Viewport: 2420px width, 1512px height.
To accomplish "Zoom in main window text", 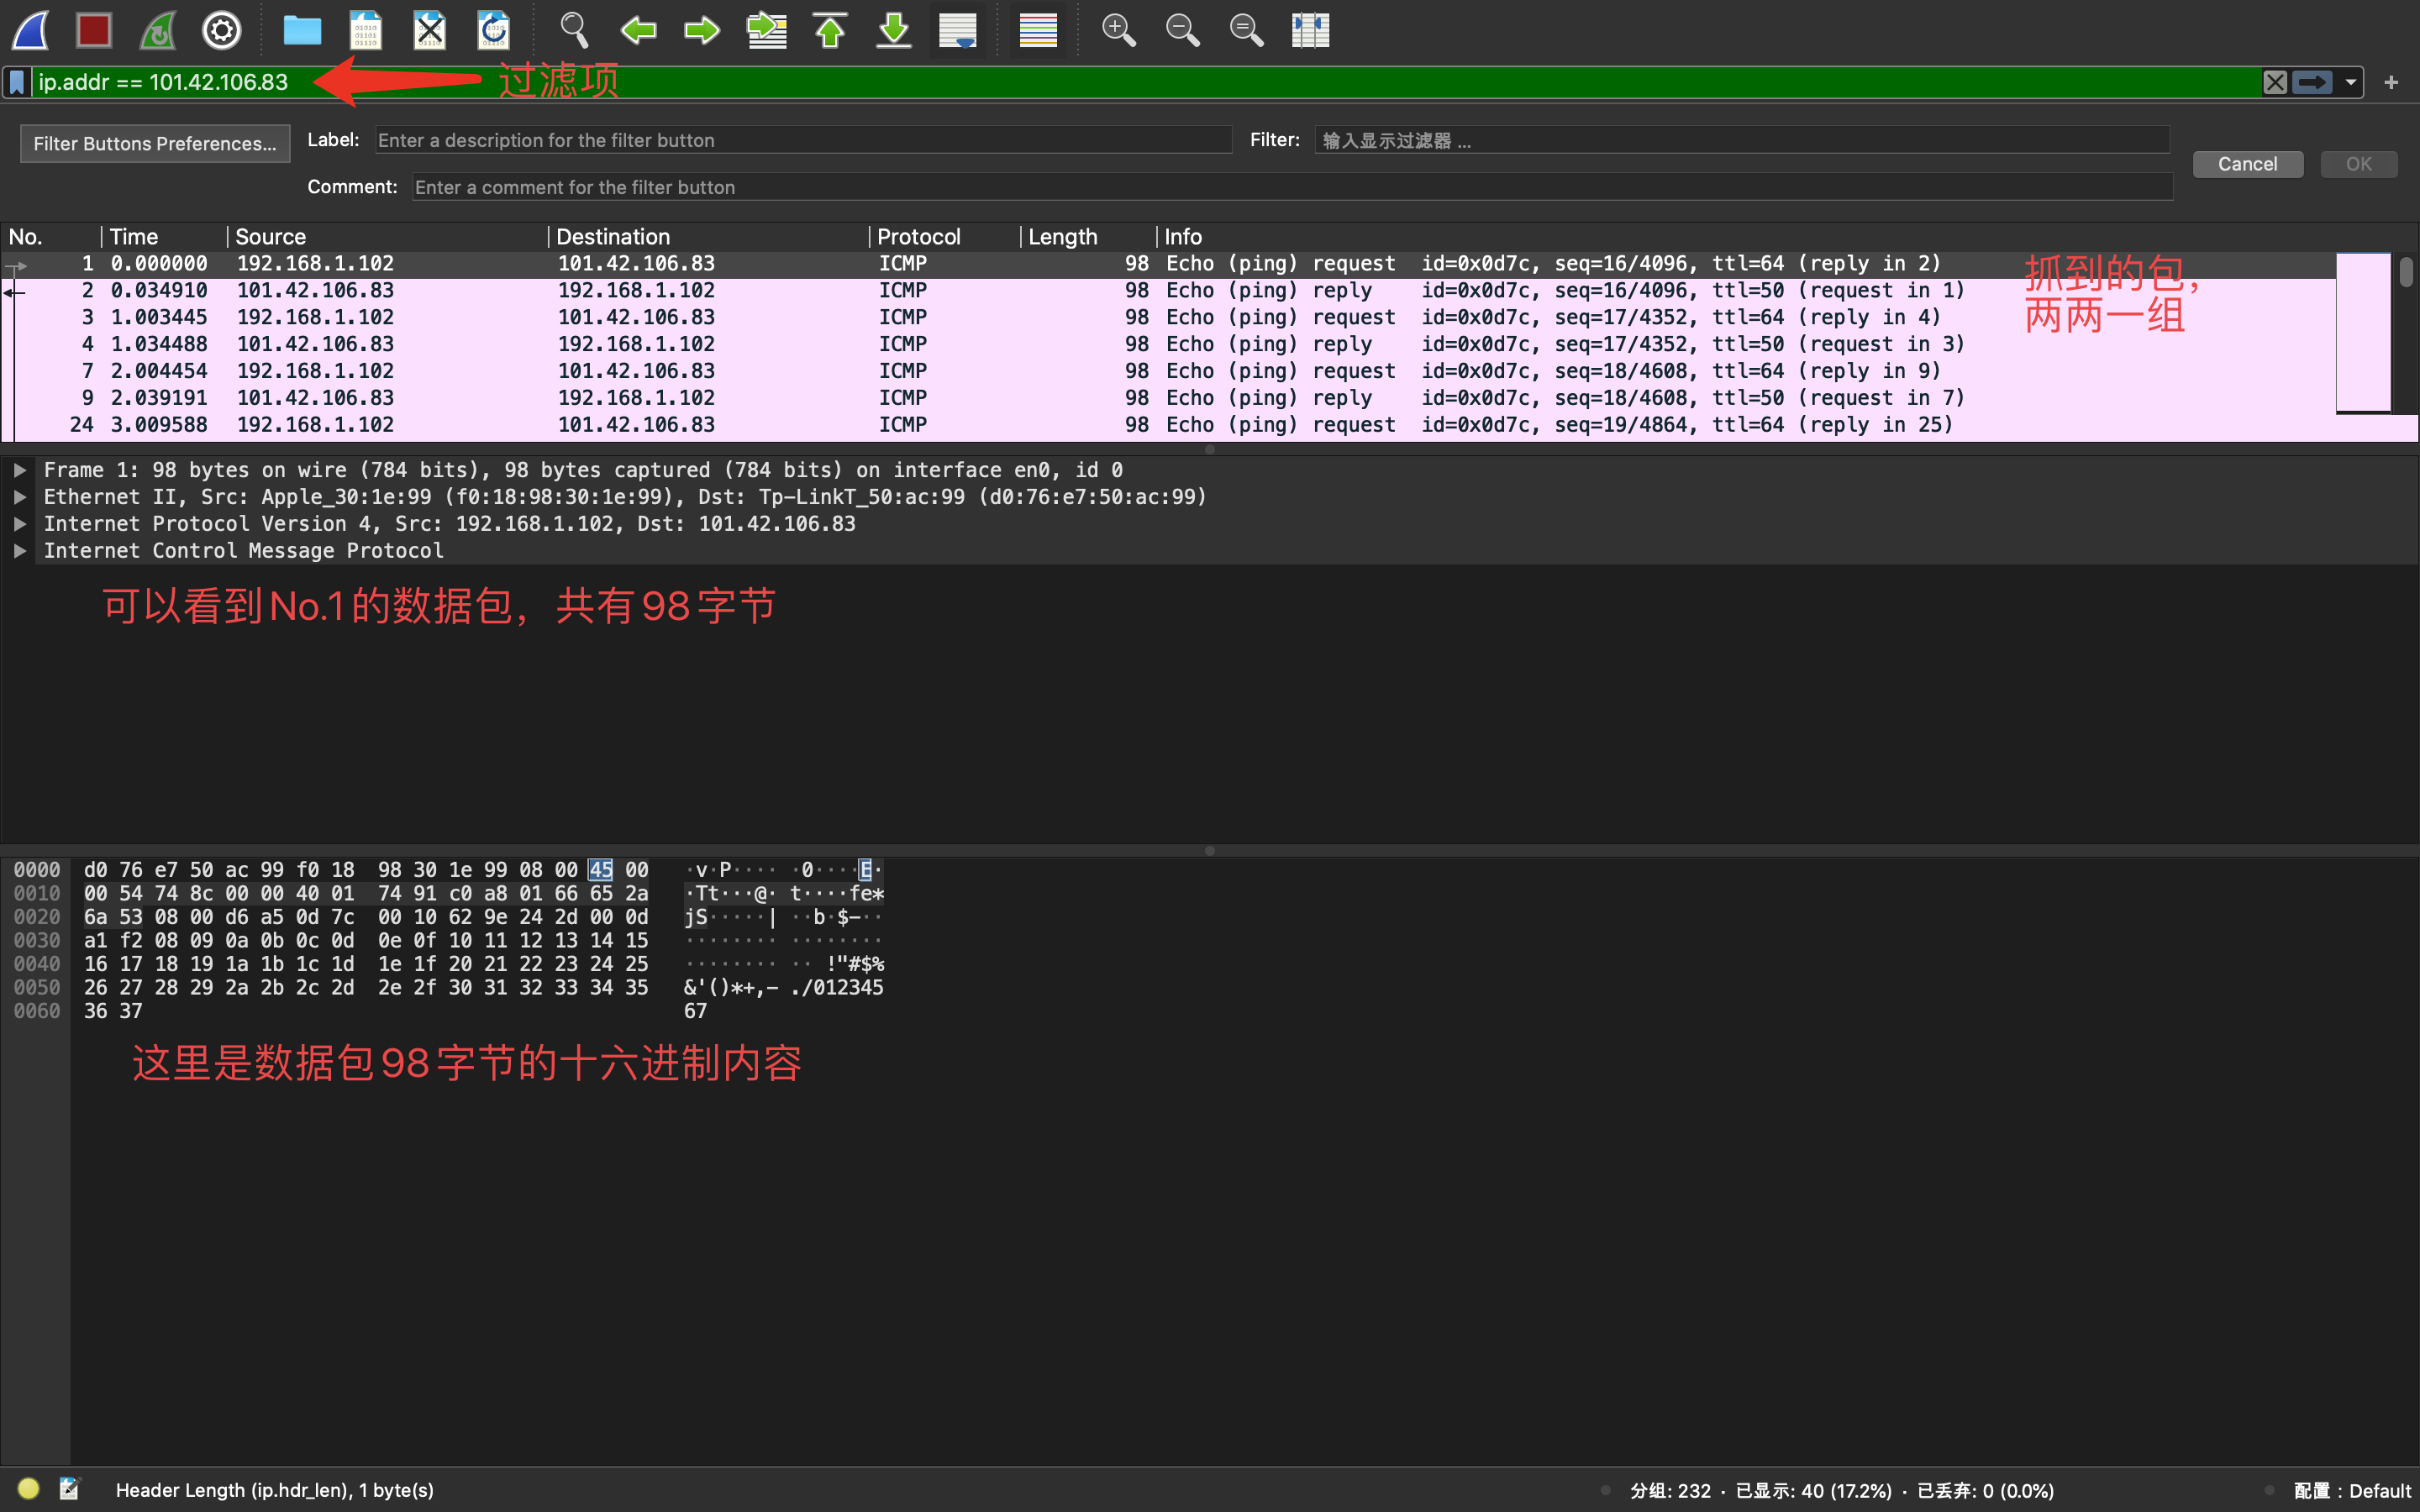I will (1118, 30).
